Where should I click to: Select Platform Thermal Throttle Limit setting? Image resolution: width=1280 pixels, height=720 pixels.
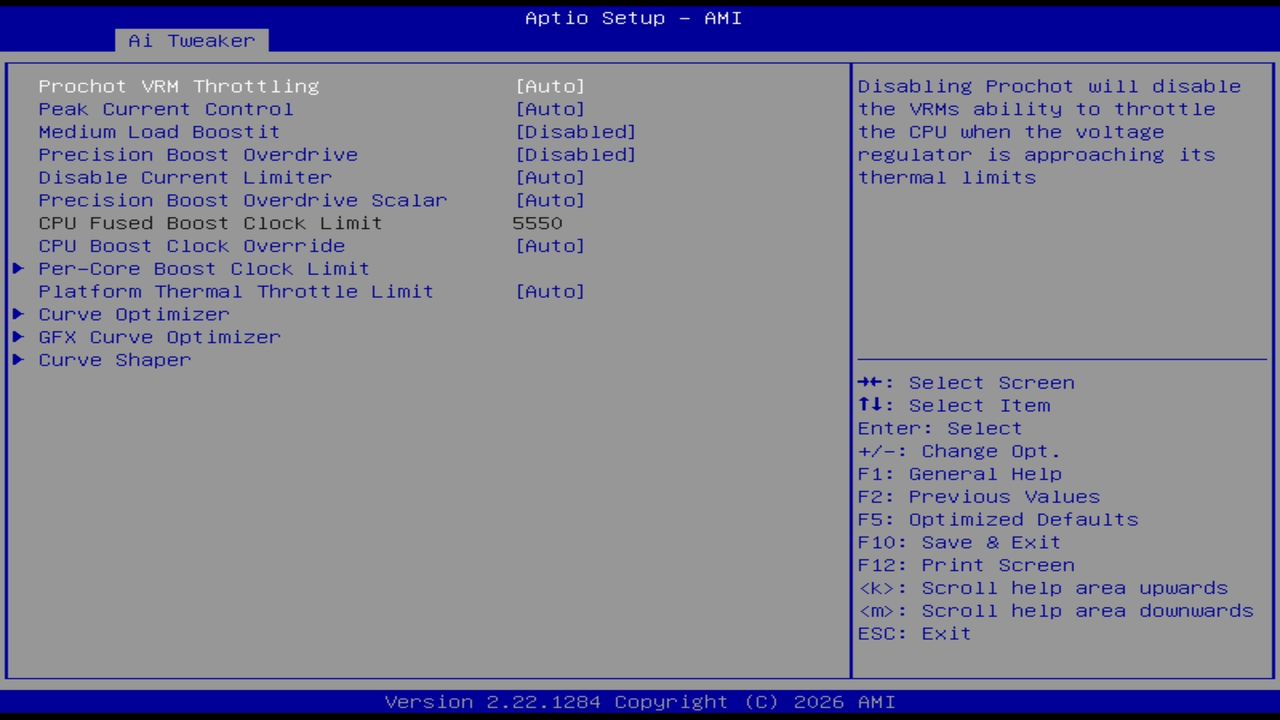pyautogui.click(x=236, y=292)
